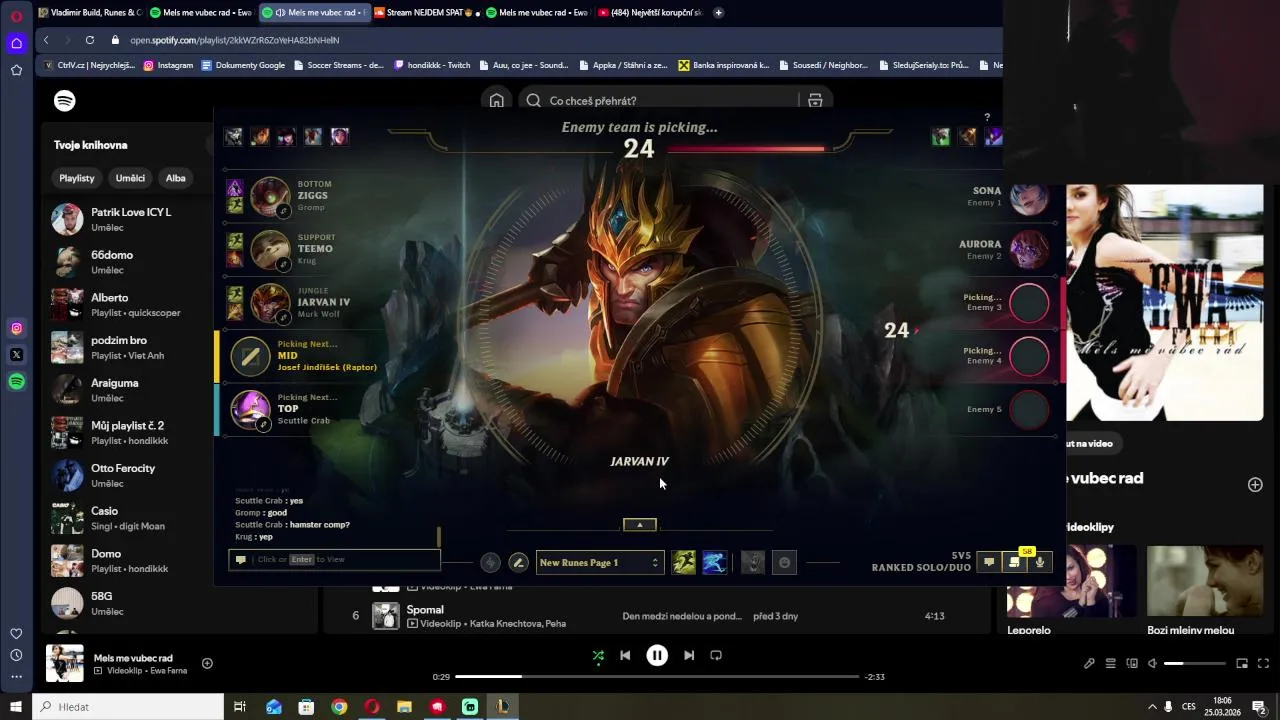Open Bozi mlejny melou video thumbnail
Screen dimensions: 1280x720
tap(1205, 579)
